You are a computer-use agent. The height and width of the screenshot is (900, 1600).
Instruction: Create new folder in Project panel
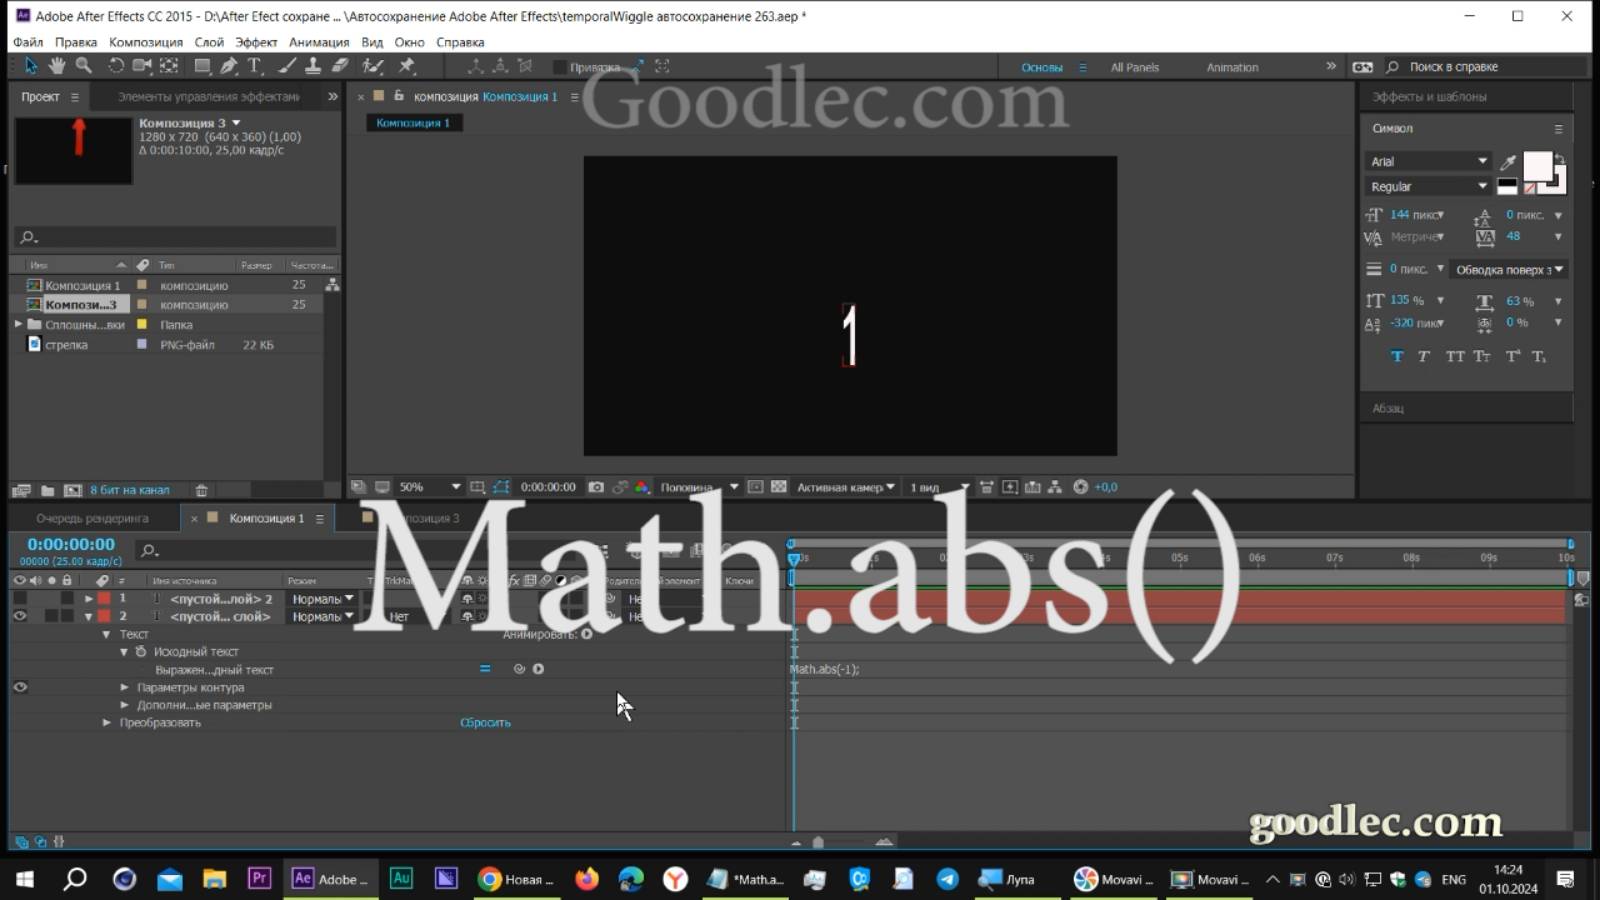pos(47,490)
